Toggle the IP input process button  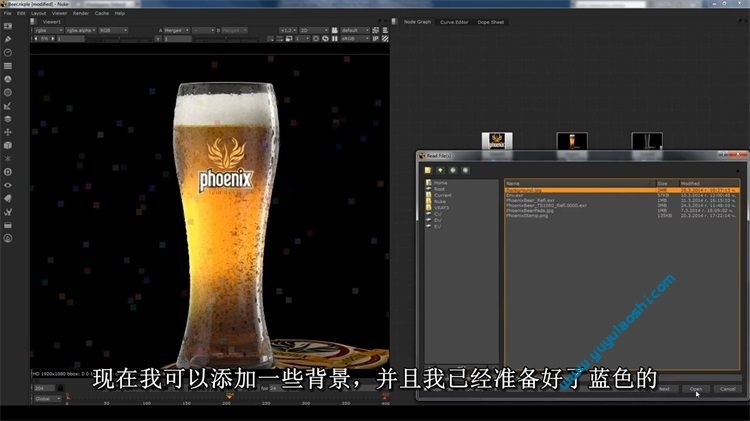coord(375,39)
